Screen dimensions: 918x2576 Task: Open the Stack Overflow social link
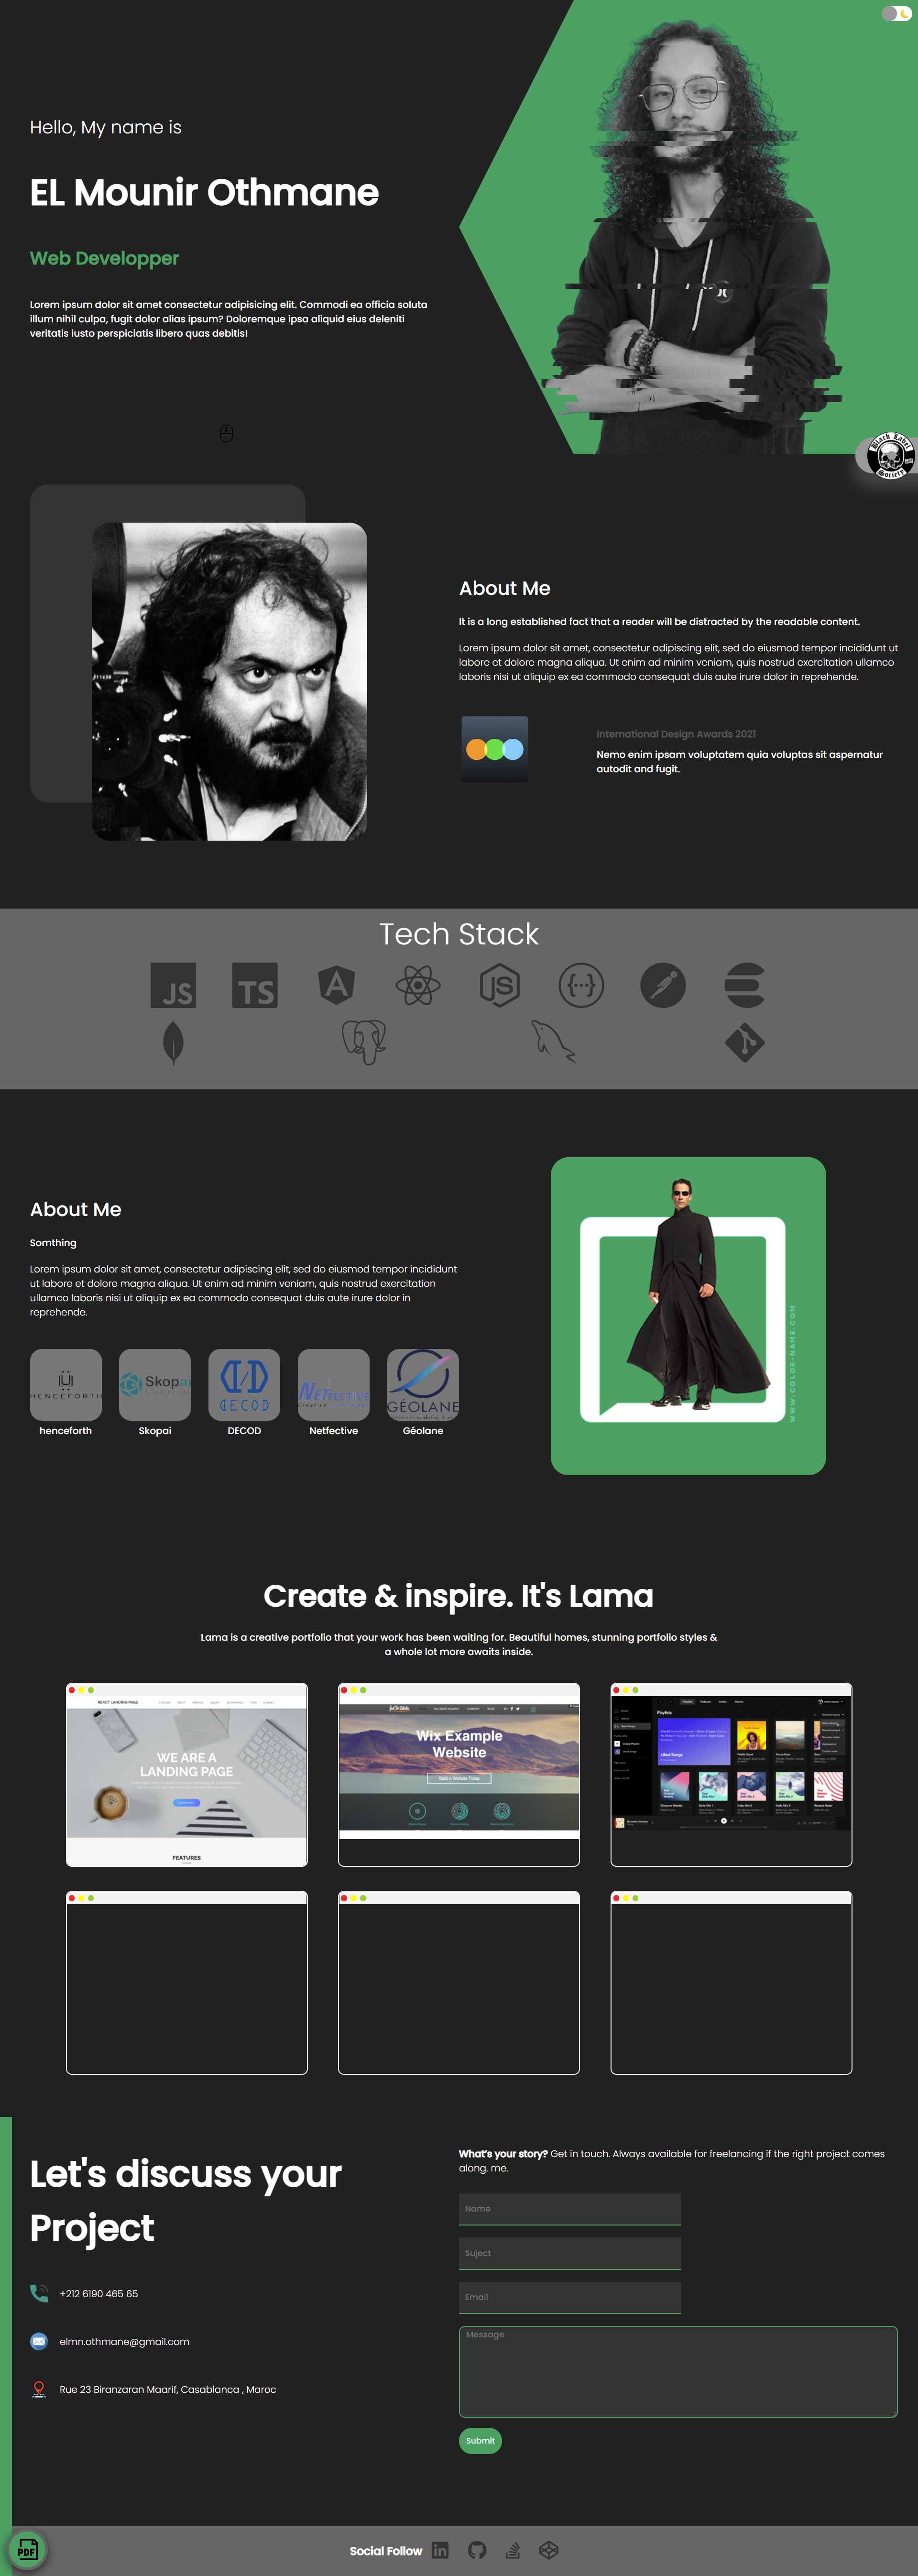[x=513, y=2550]
